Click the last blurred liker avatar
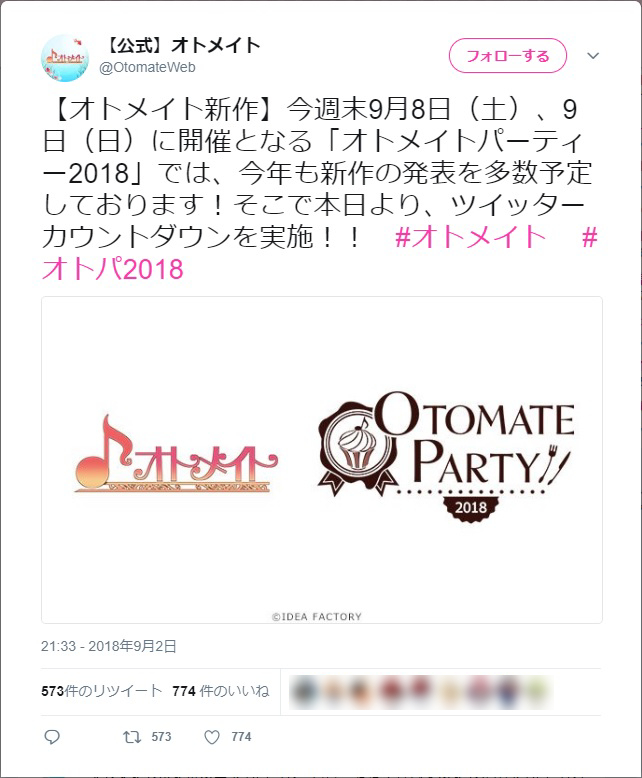642x778 pixels. pyautogui.click(x=536, y=691)
